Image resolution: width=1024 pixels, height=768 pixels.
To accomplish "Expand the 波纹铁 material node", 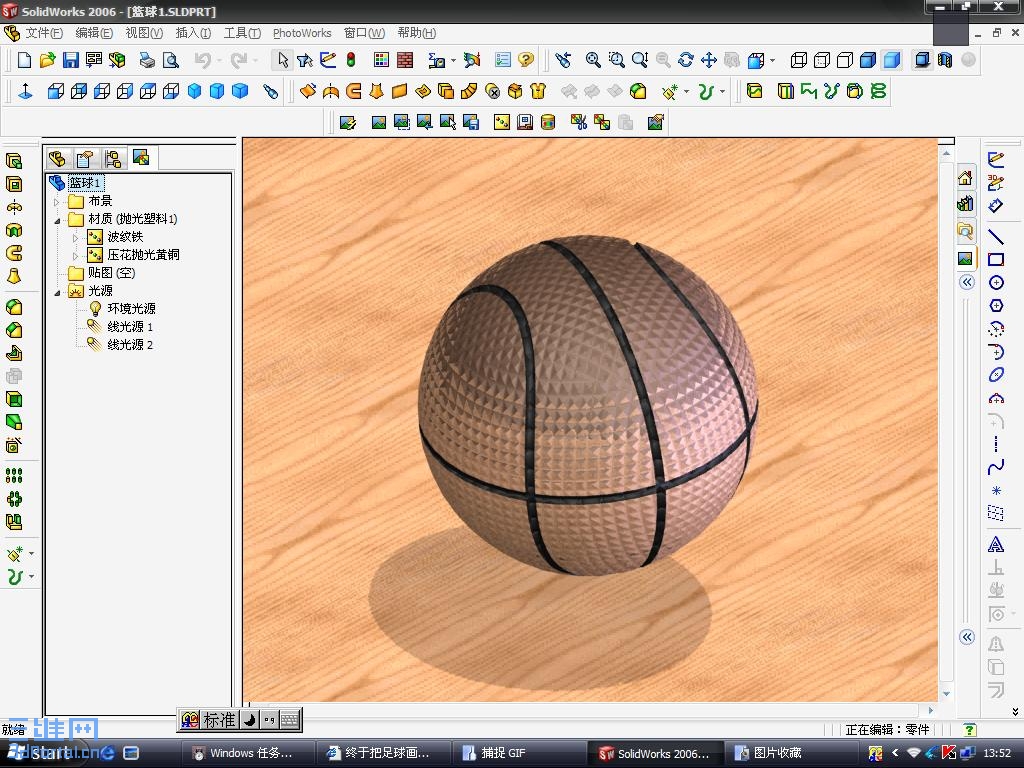I will point(75,237).
